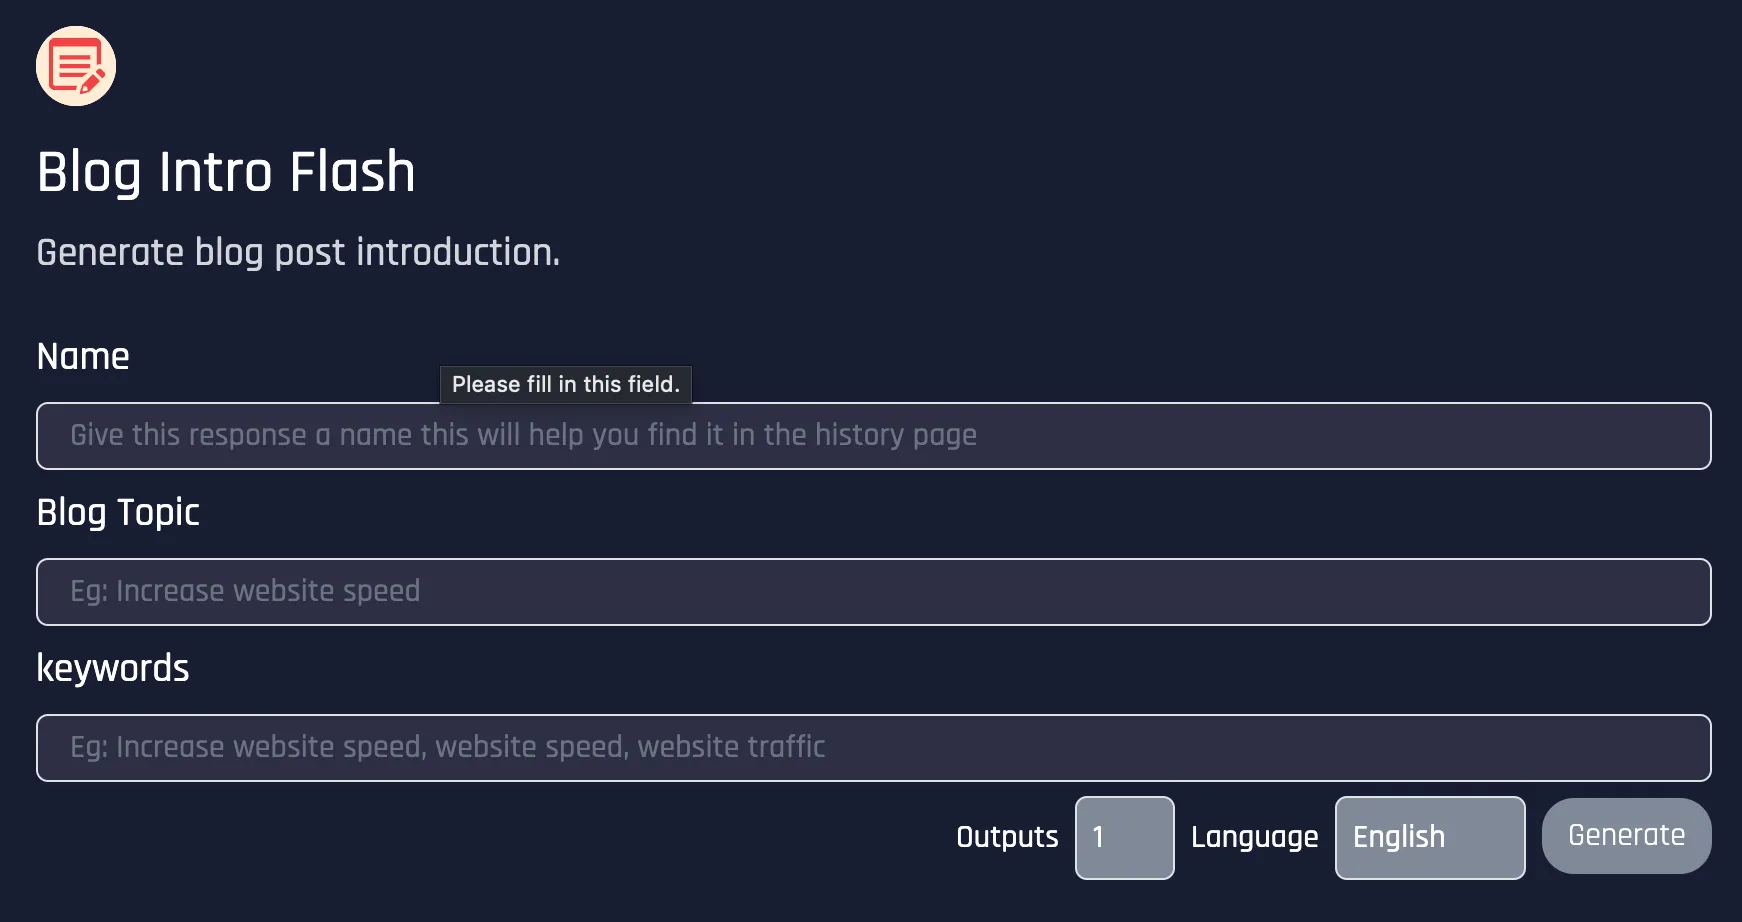Click the Blog Intro Flash app logo icon
Screen dimensions: 1742x922
75,65
